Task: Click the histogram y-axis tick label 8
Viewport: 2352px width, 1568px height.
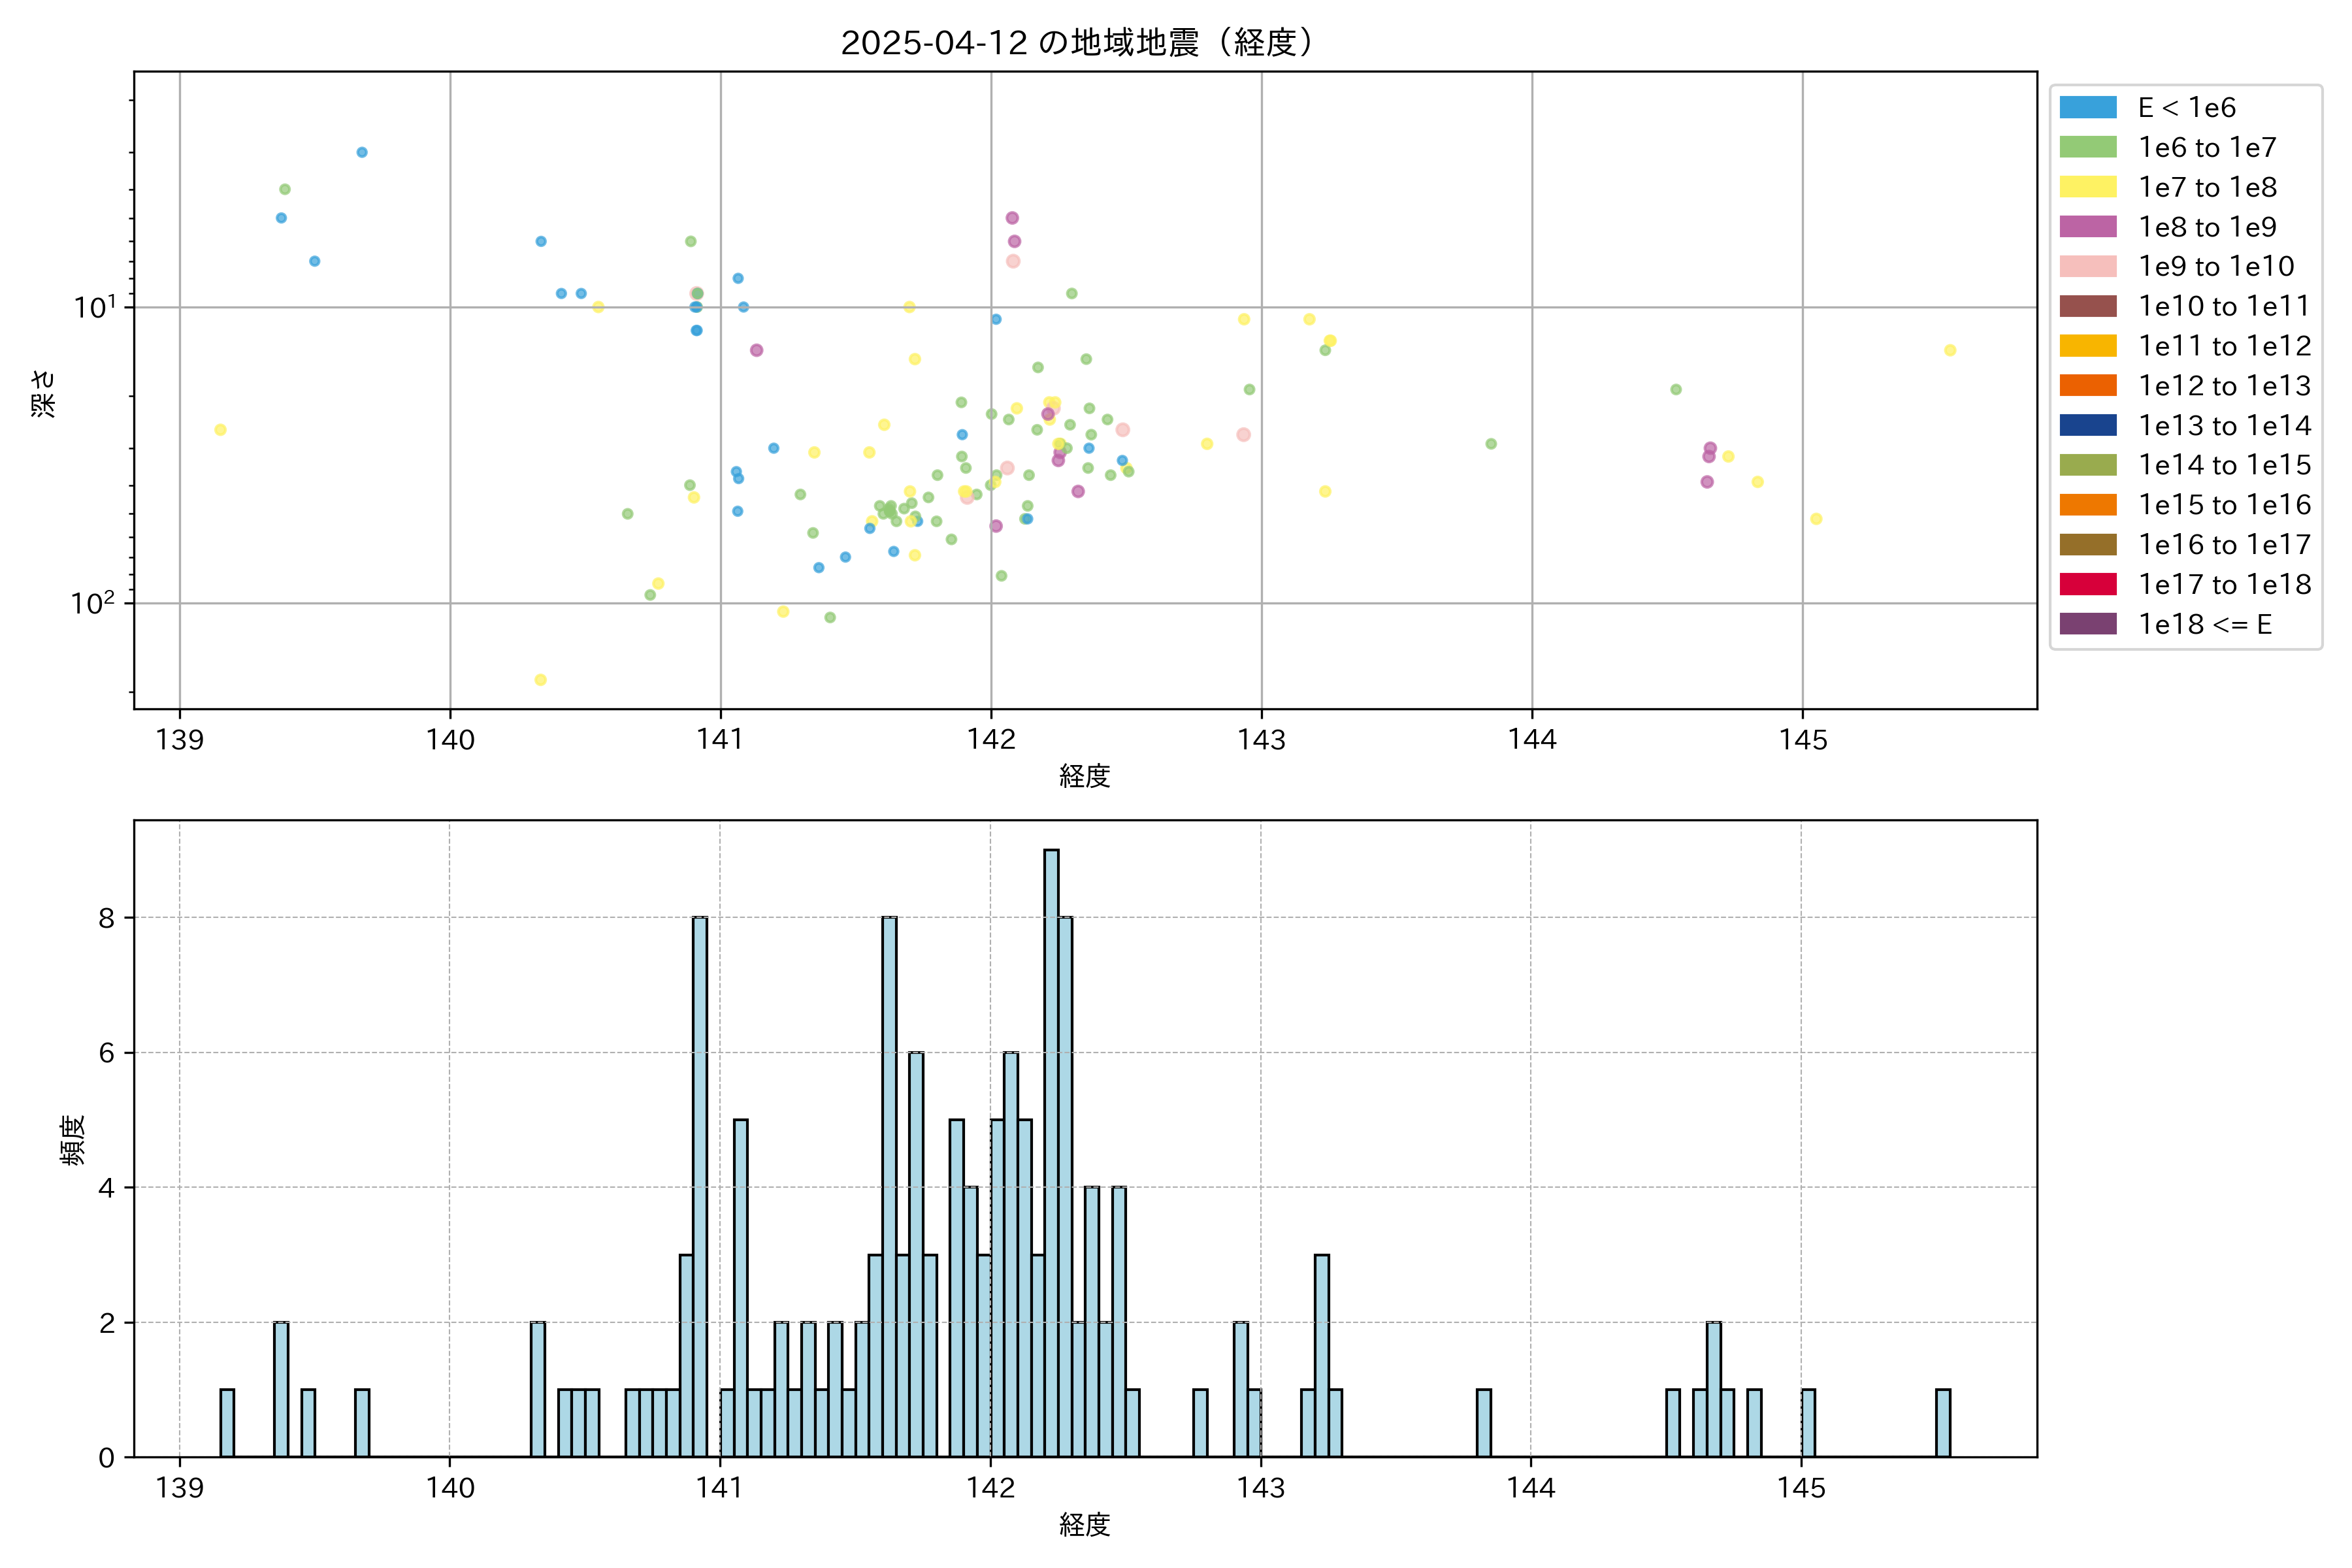Action: pyautogui.click(x=107, y=918)
